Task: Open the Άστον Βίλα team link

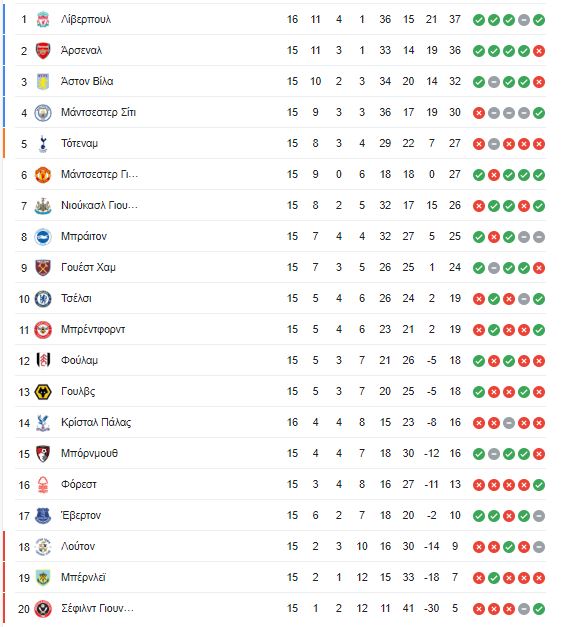Action: (x=87, y=82)
